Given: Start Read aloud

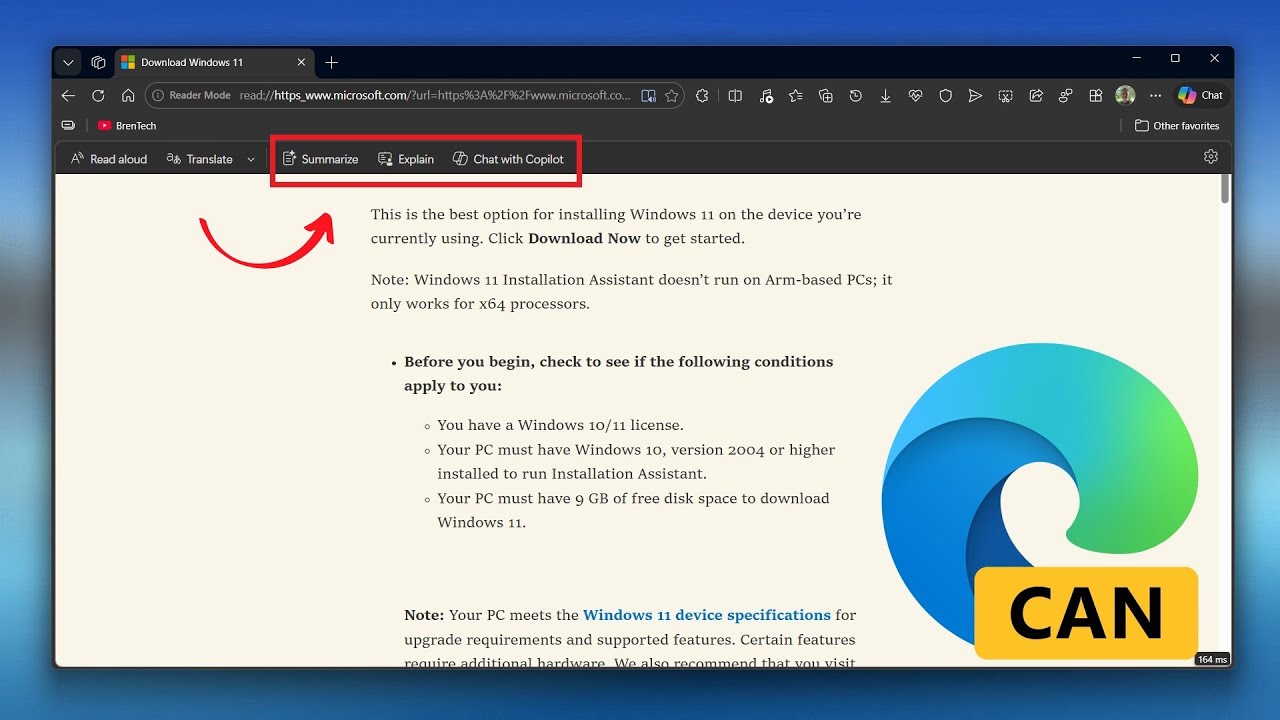Looking at the screenshot, I should click(x=109, y=159).
